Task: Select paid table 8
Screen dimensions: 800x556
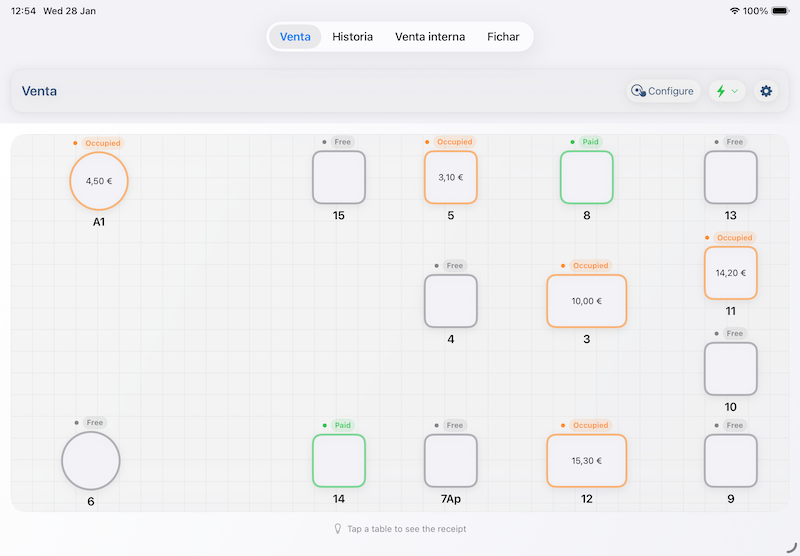Action: [x=586, y=177]
